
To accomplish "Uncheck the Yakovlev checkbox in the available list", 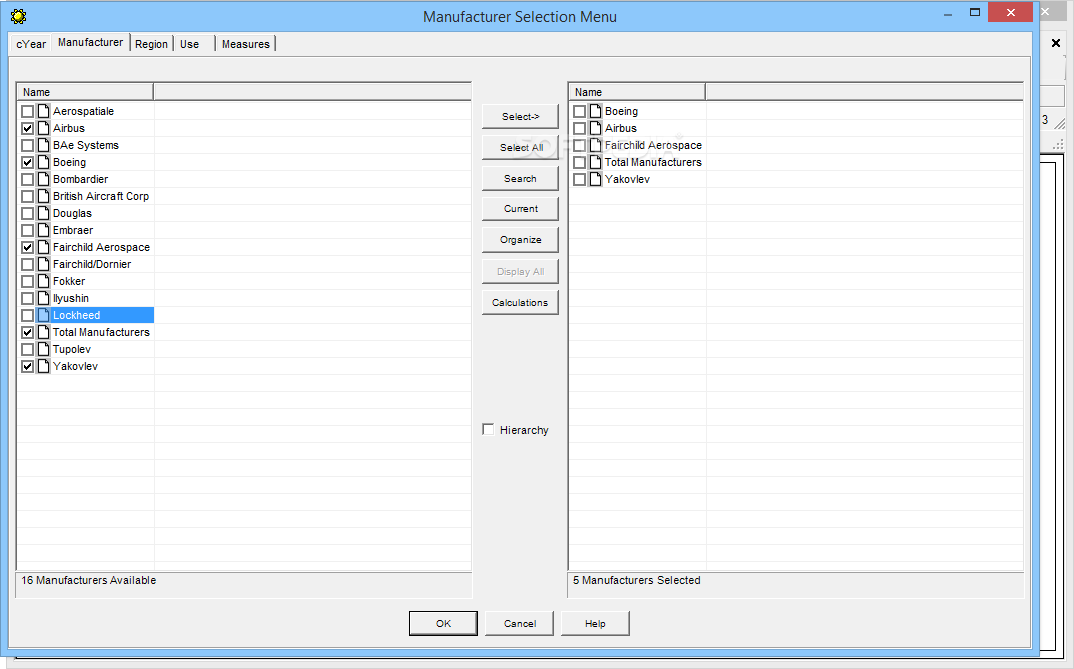I will point(27,366).
